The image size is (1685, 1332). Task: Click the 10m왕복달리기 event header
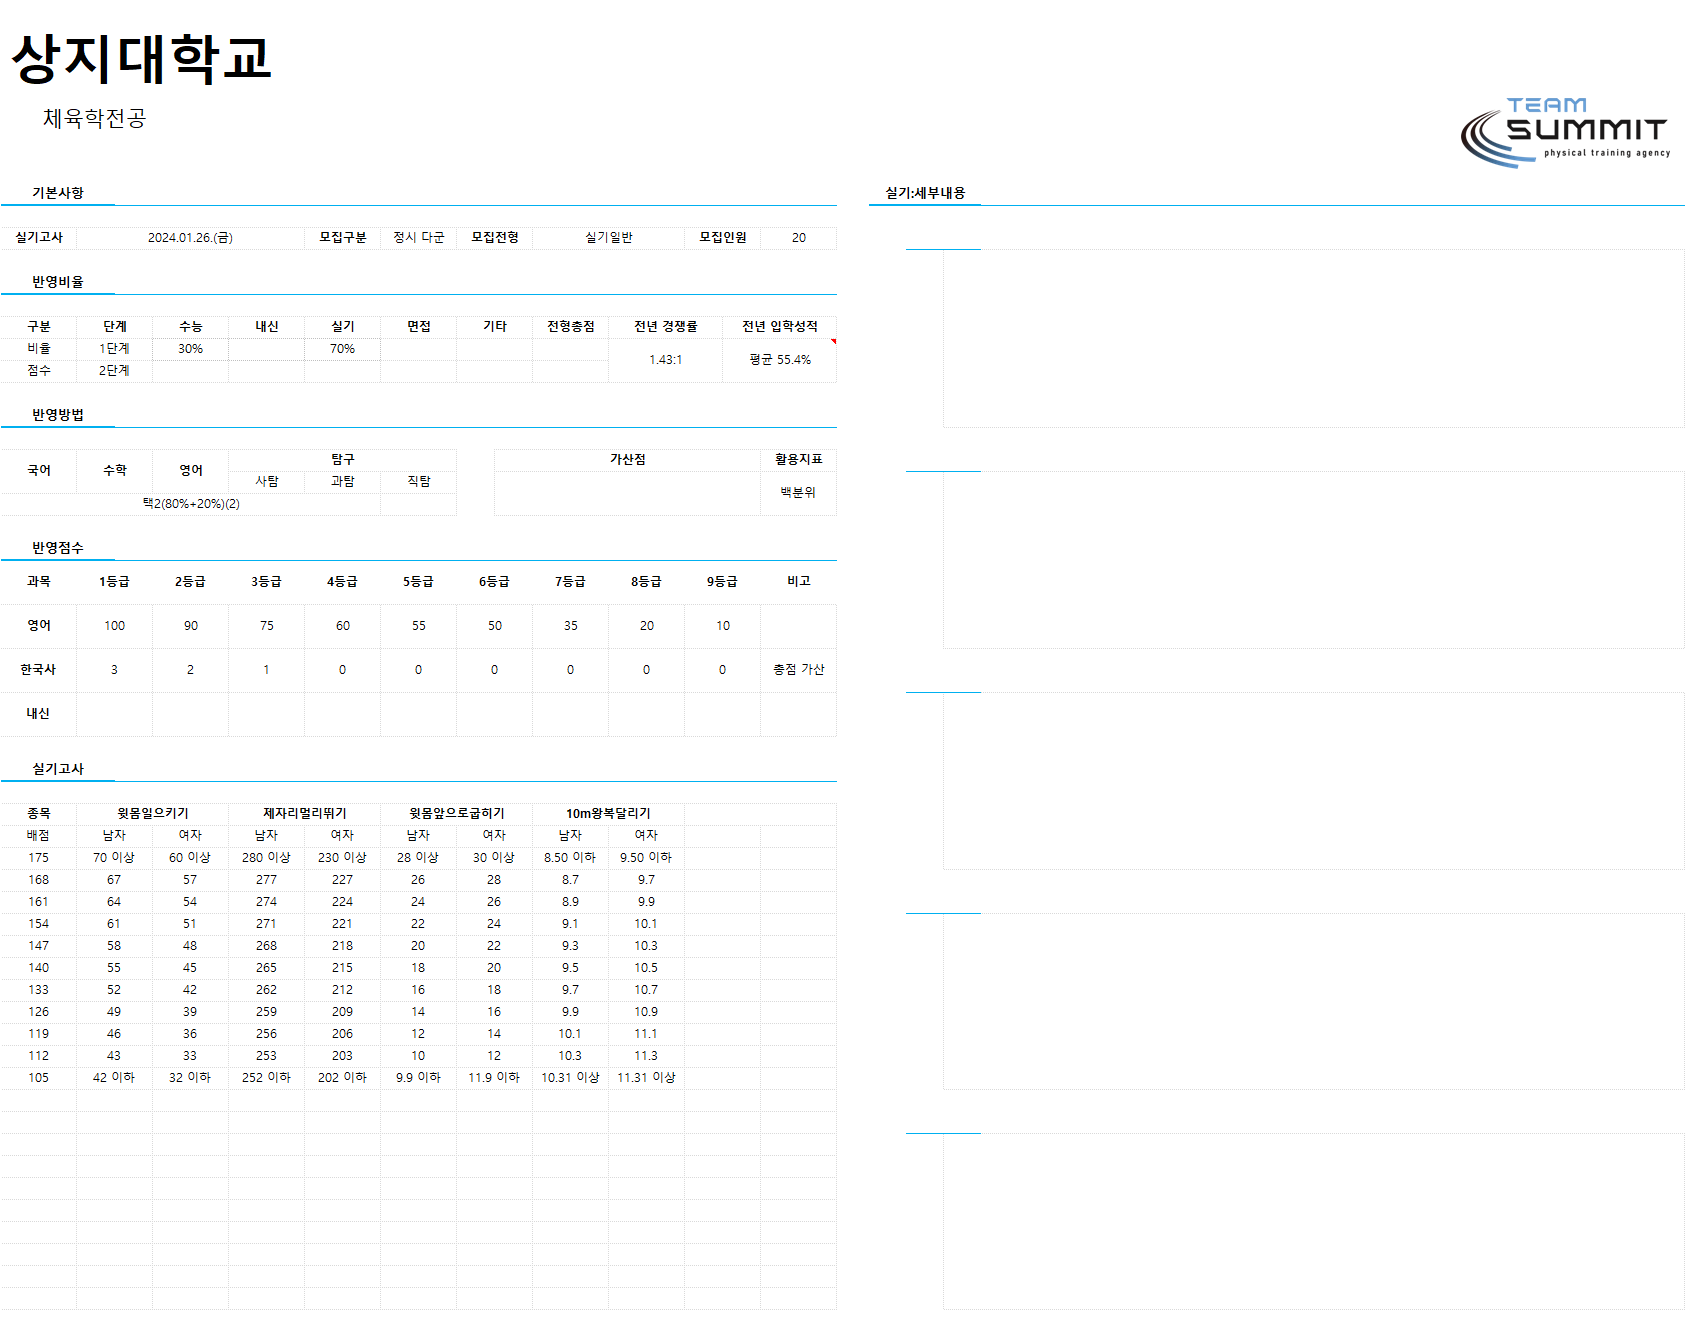(x=609, y=814)
